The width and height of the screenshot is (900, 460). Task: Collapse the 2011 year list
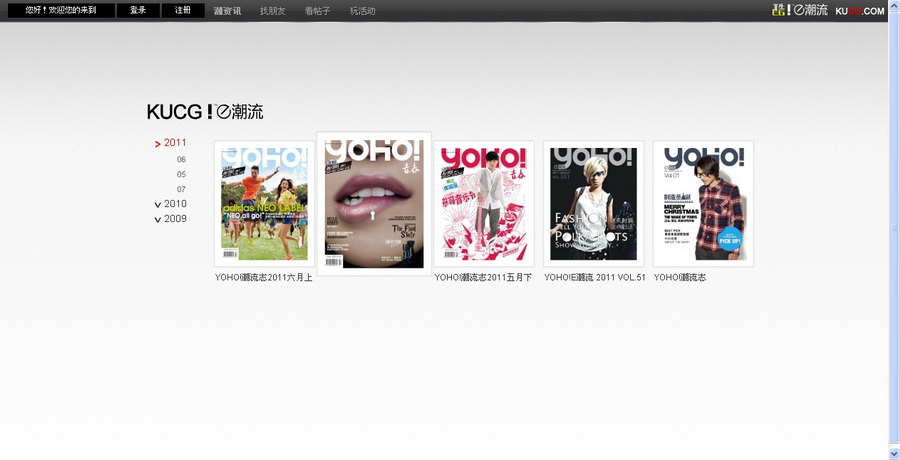[x=170, y=143]
